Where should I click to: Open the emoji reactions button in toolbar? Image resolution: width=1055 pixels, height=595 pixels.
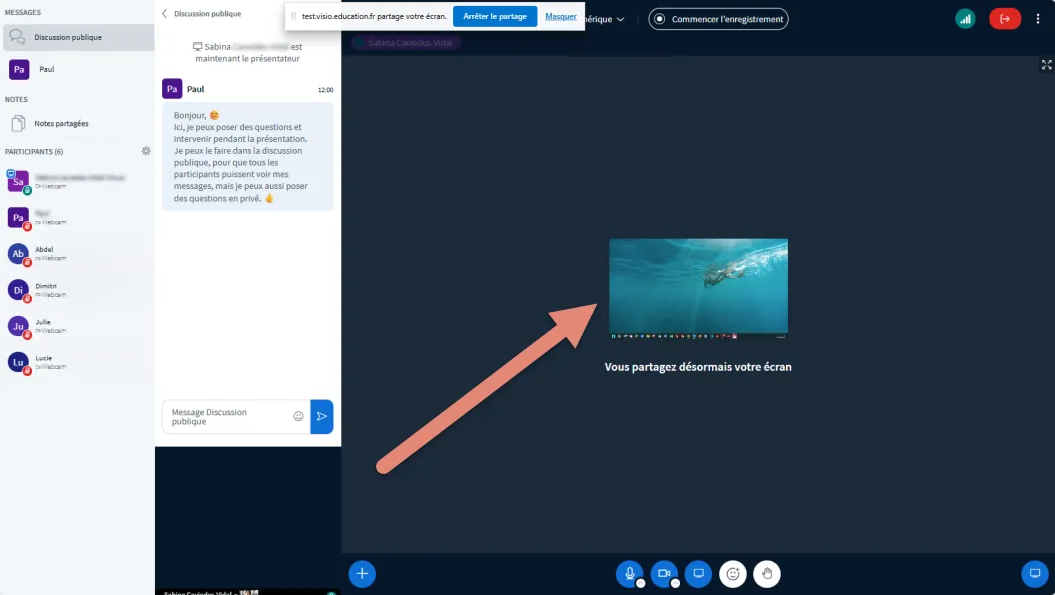(733, 574)
